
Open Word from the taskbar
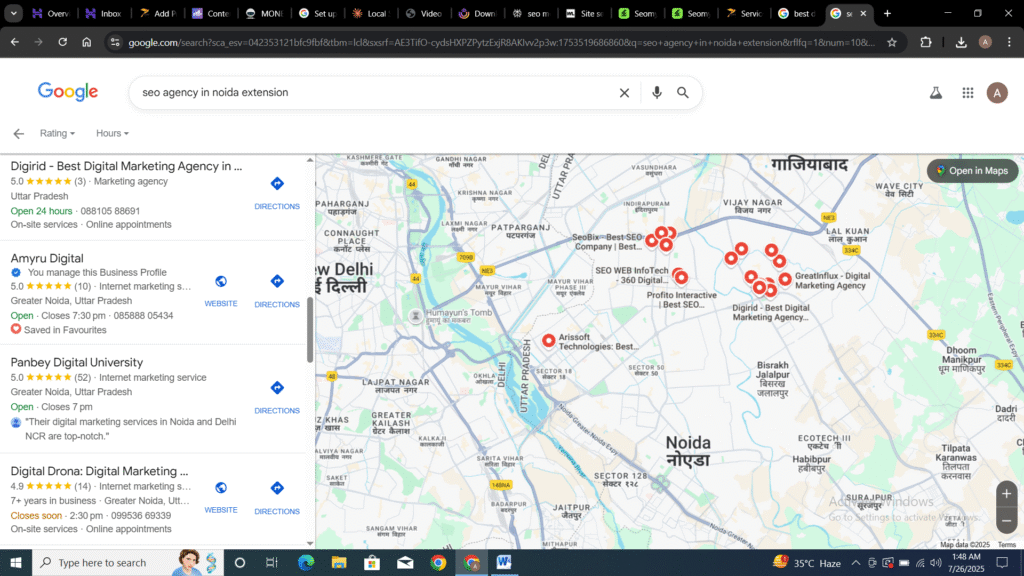(x=504, y=562)
